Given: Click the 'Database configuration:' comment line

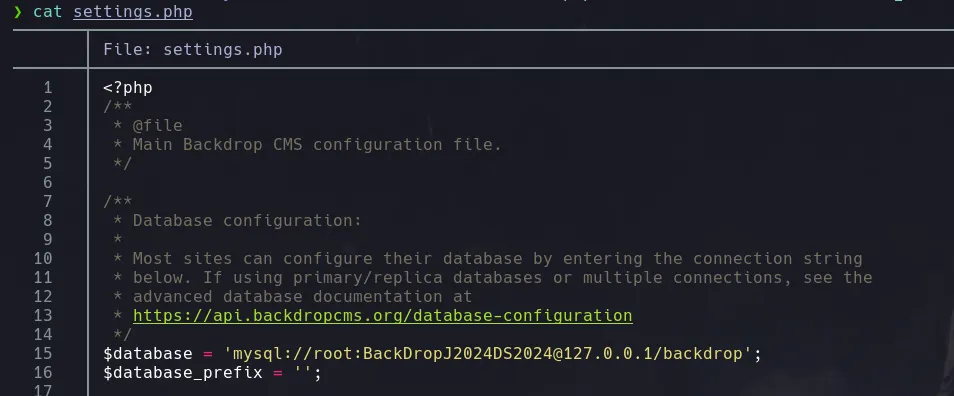Looking at the screenshot, I should pyautogui.click(x=247, y=220).
